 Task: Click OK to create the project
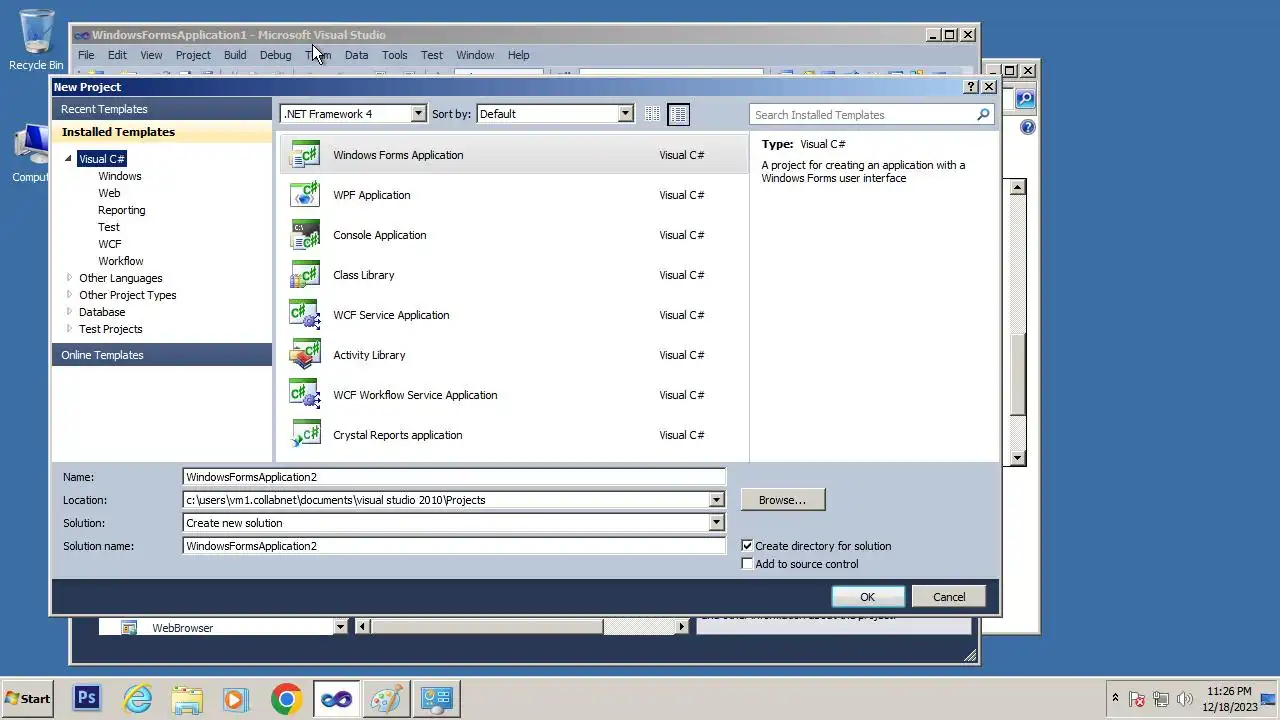868,597
